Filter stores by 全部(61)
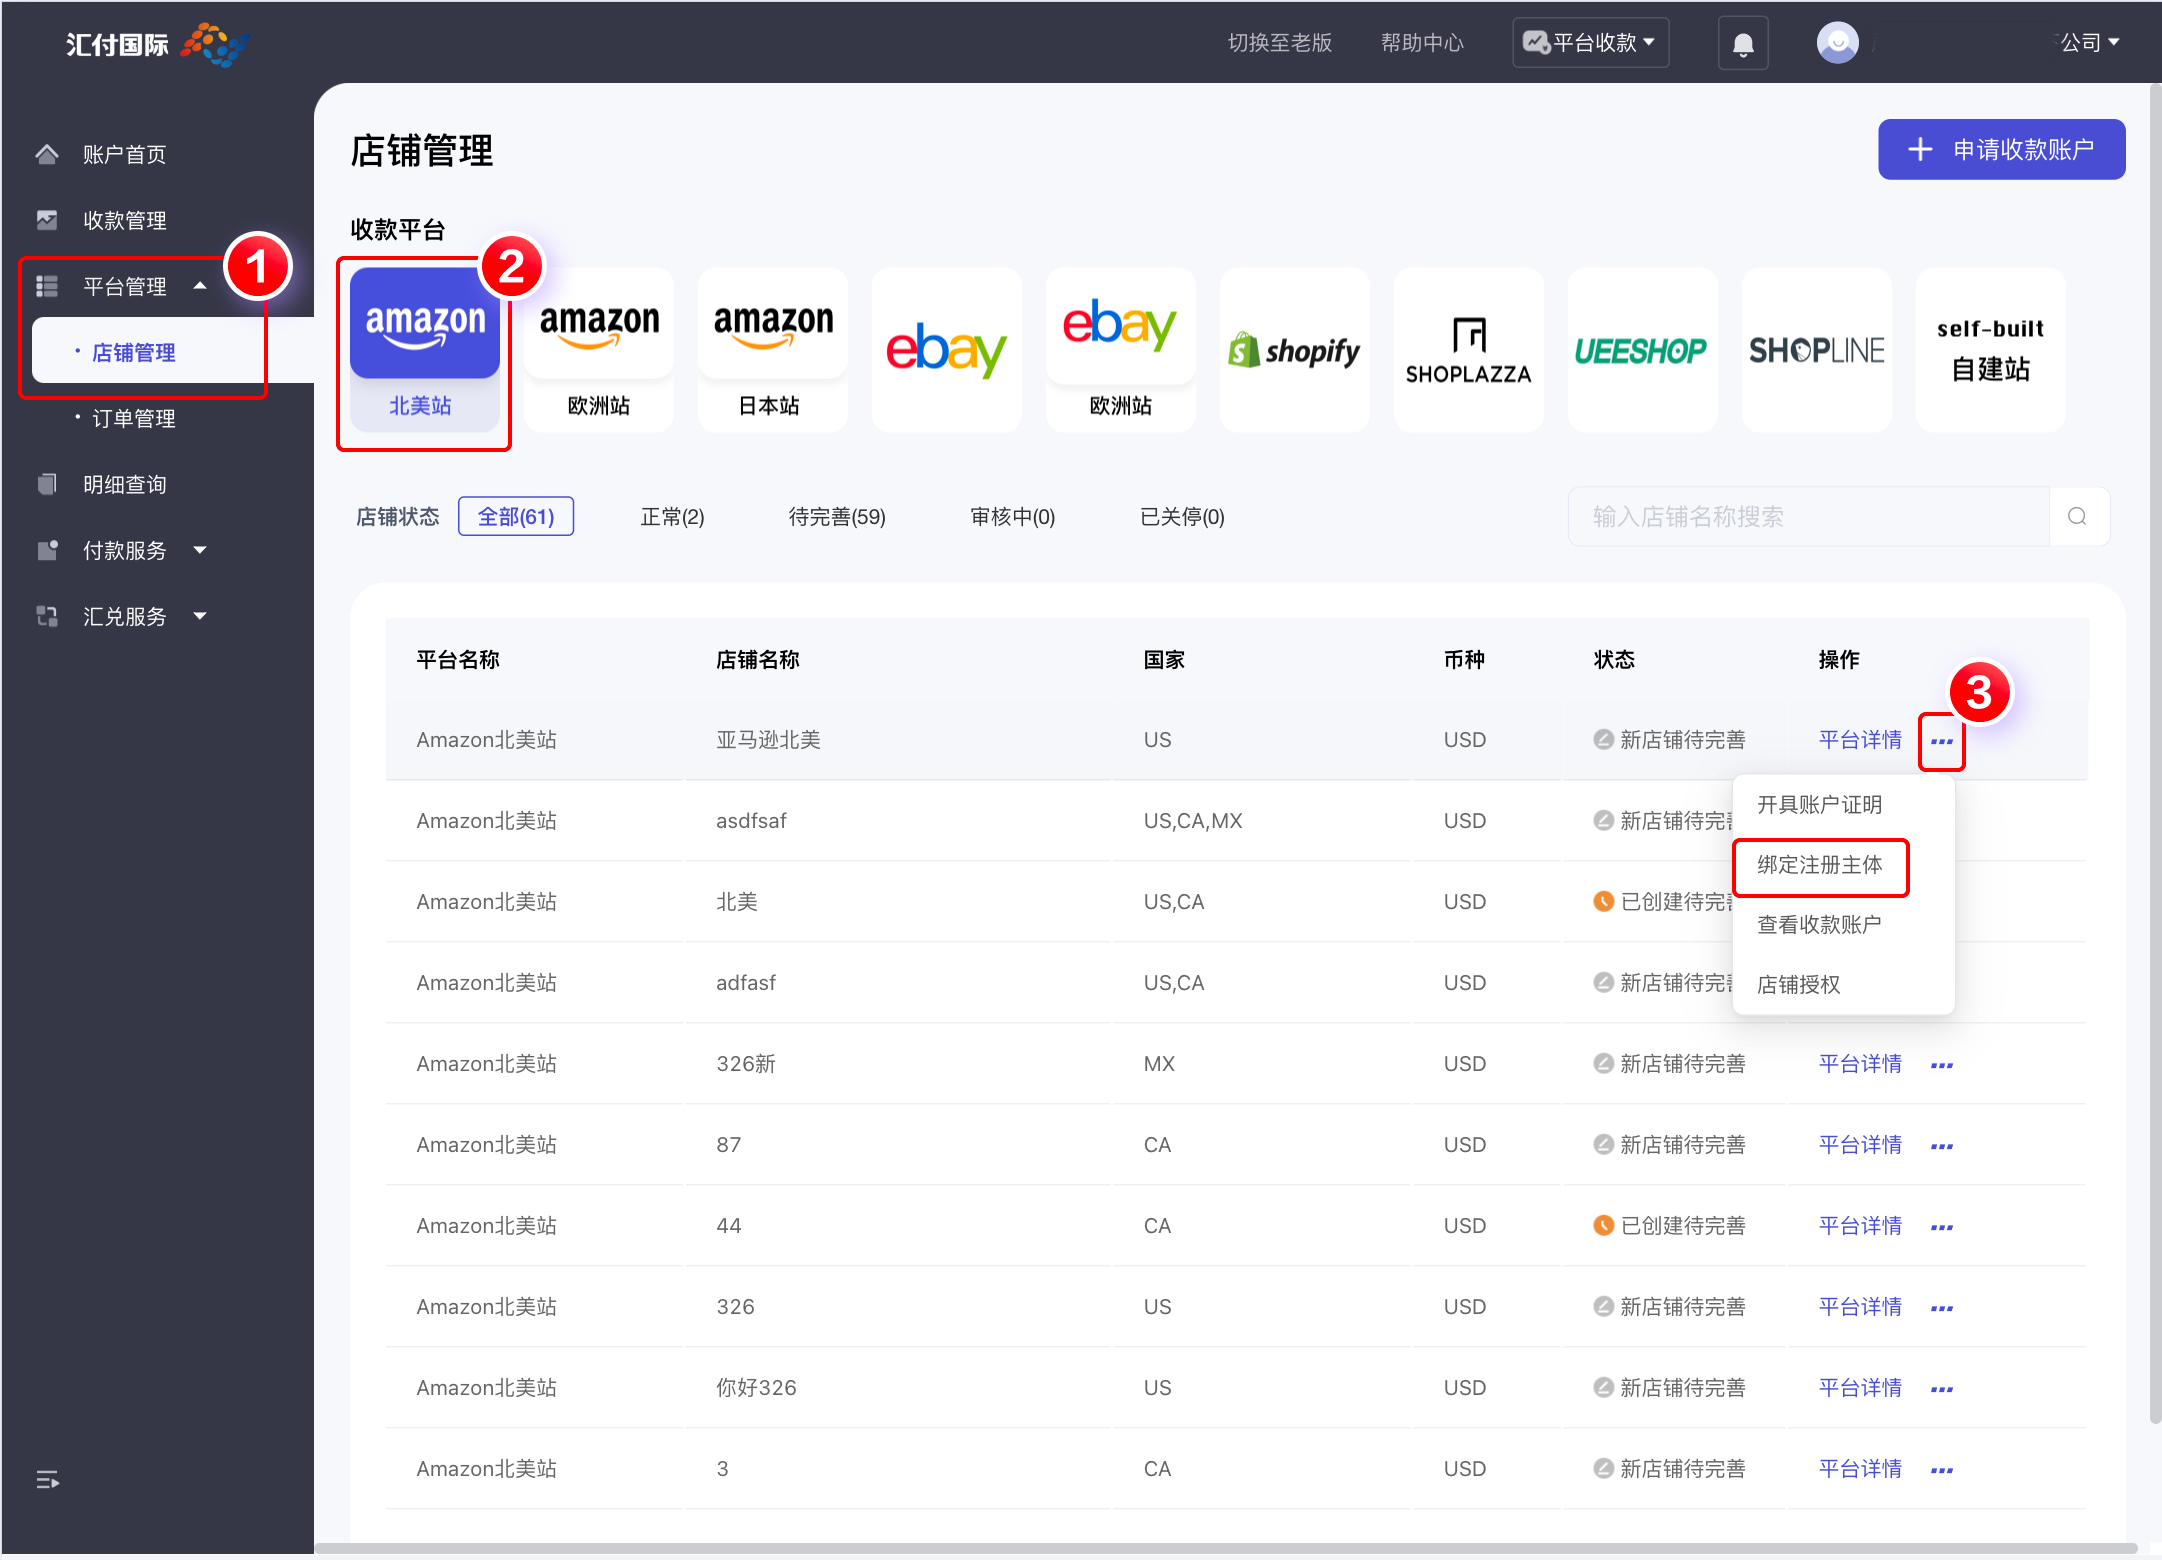The width and height of the screenshot is (2162, 1560). (x=516, y=516)
